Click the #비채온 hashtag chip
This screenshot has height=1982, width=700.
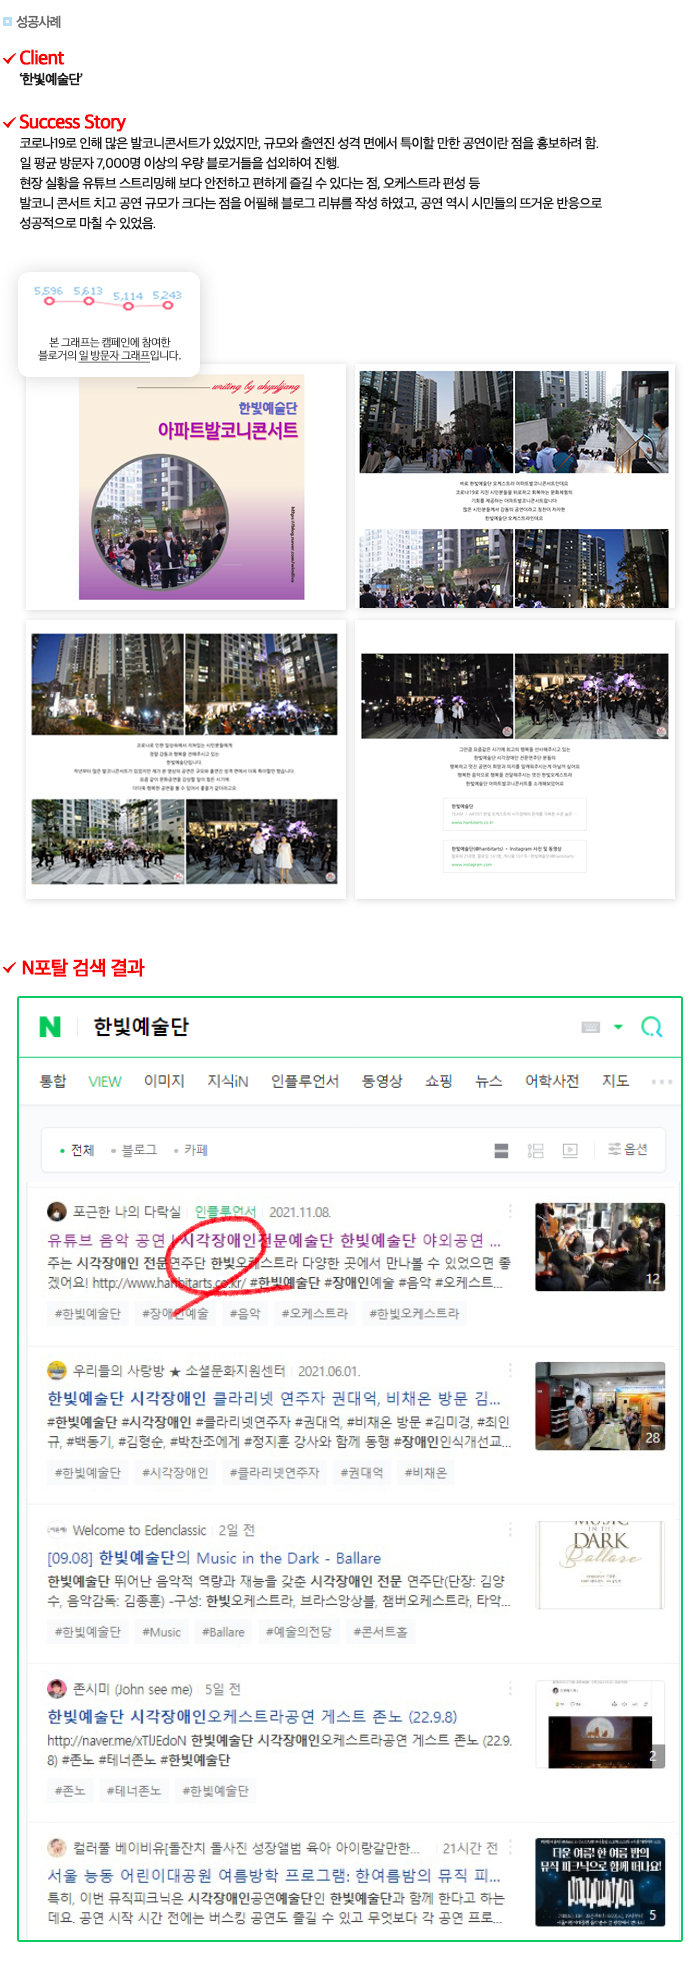tap(426, 1473)
